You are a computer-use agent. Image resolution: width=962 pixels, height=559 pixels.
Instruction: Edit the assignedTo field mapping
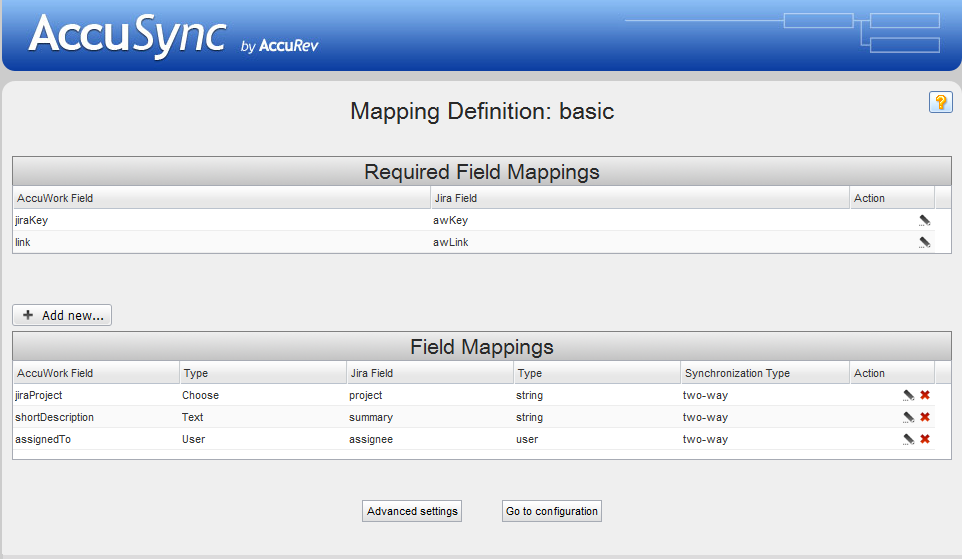[x=908, y=439]
